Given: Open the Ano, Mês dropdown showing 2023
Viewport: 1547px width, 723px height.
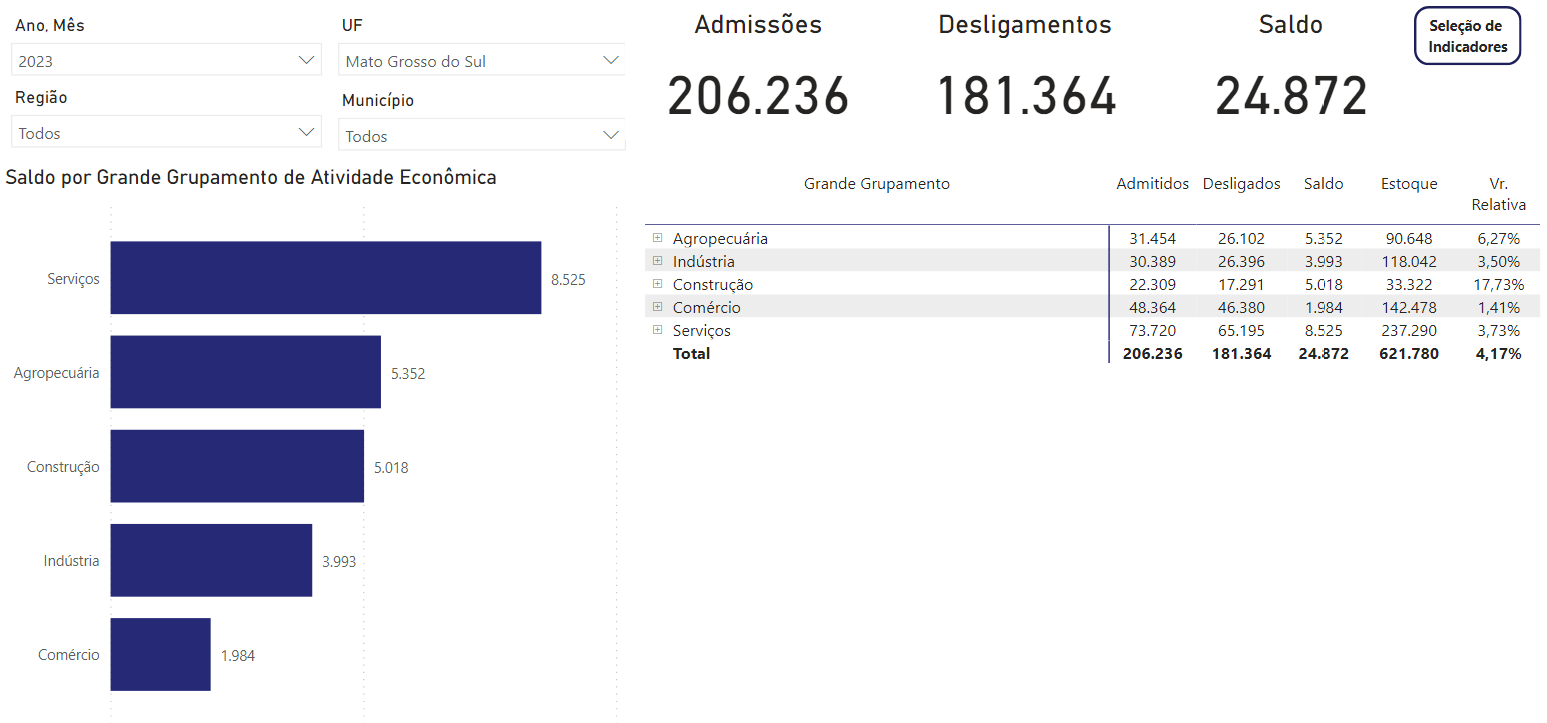Looking at the screenshot, I should click(x=166, y=61).
